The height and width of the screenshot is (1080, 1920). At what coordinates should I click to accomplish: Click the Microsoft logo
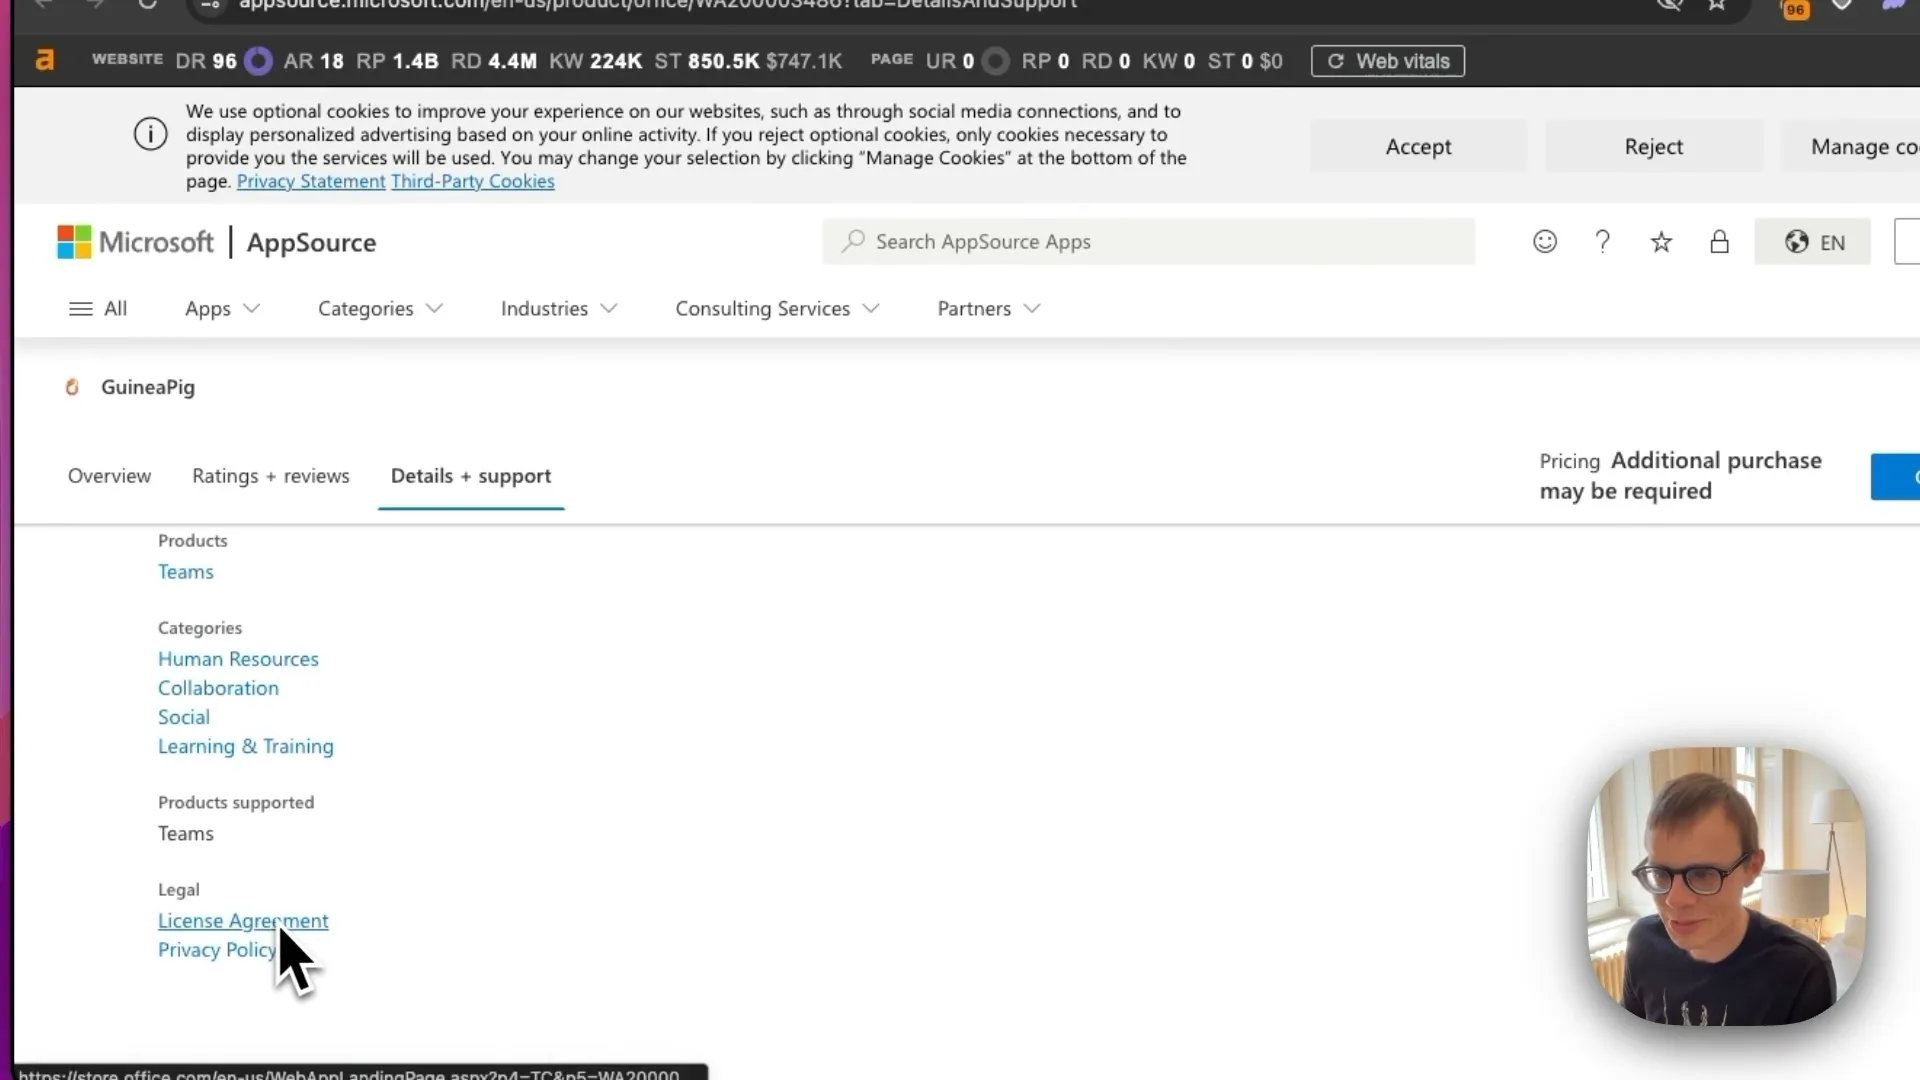coord(135,242)
